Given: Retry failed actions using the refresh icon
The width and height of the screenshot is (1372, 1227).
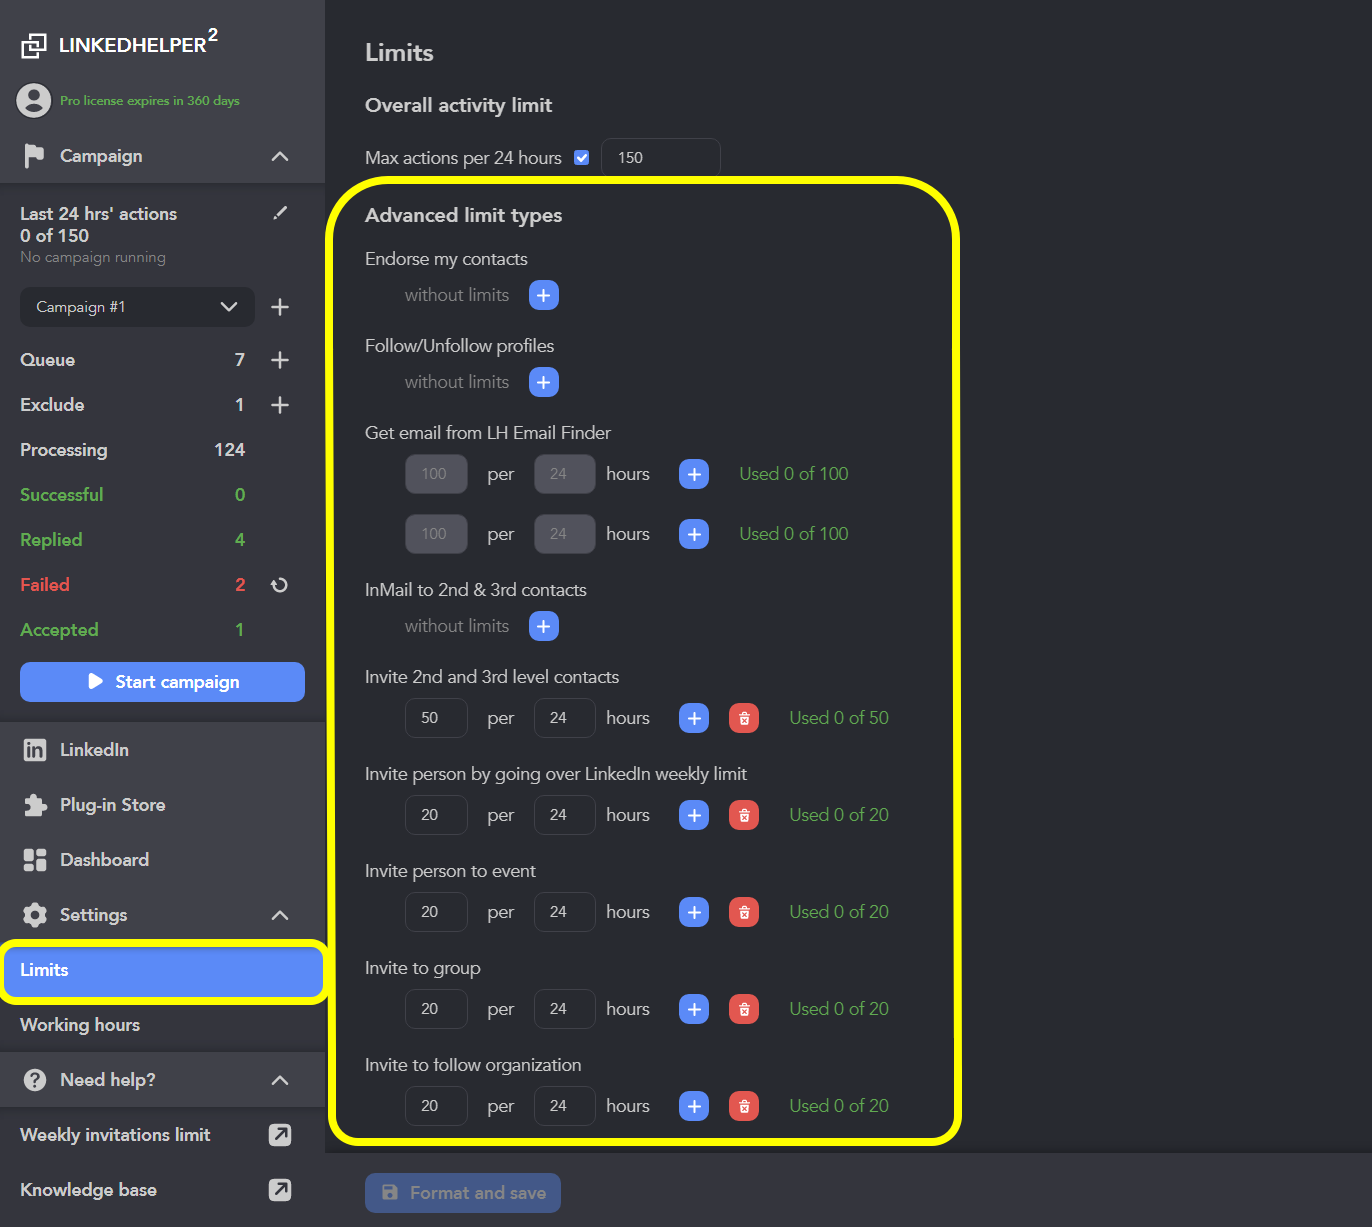Looking at the screenshot, I should click(x=280, y=584).
